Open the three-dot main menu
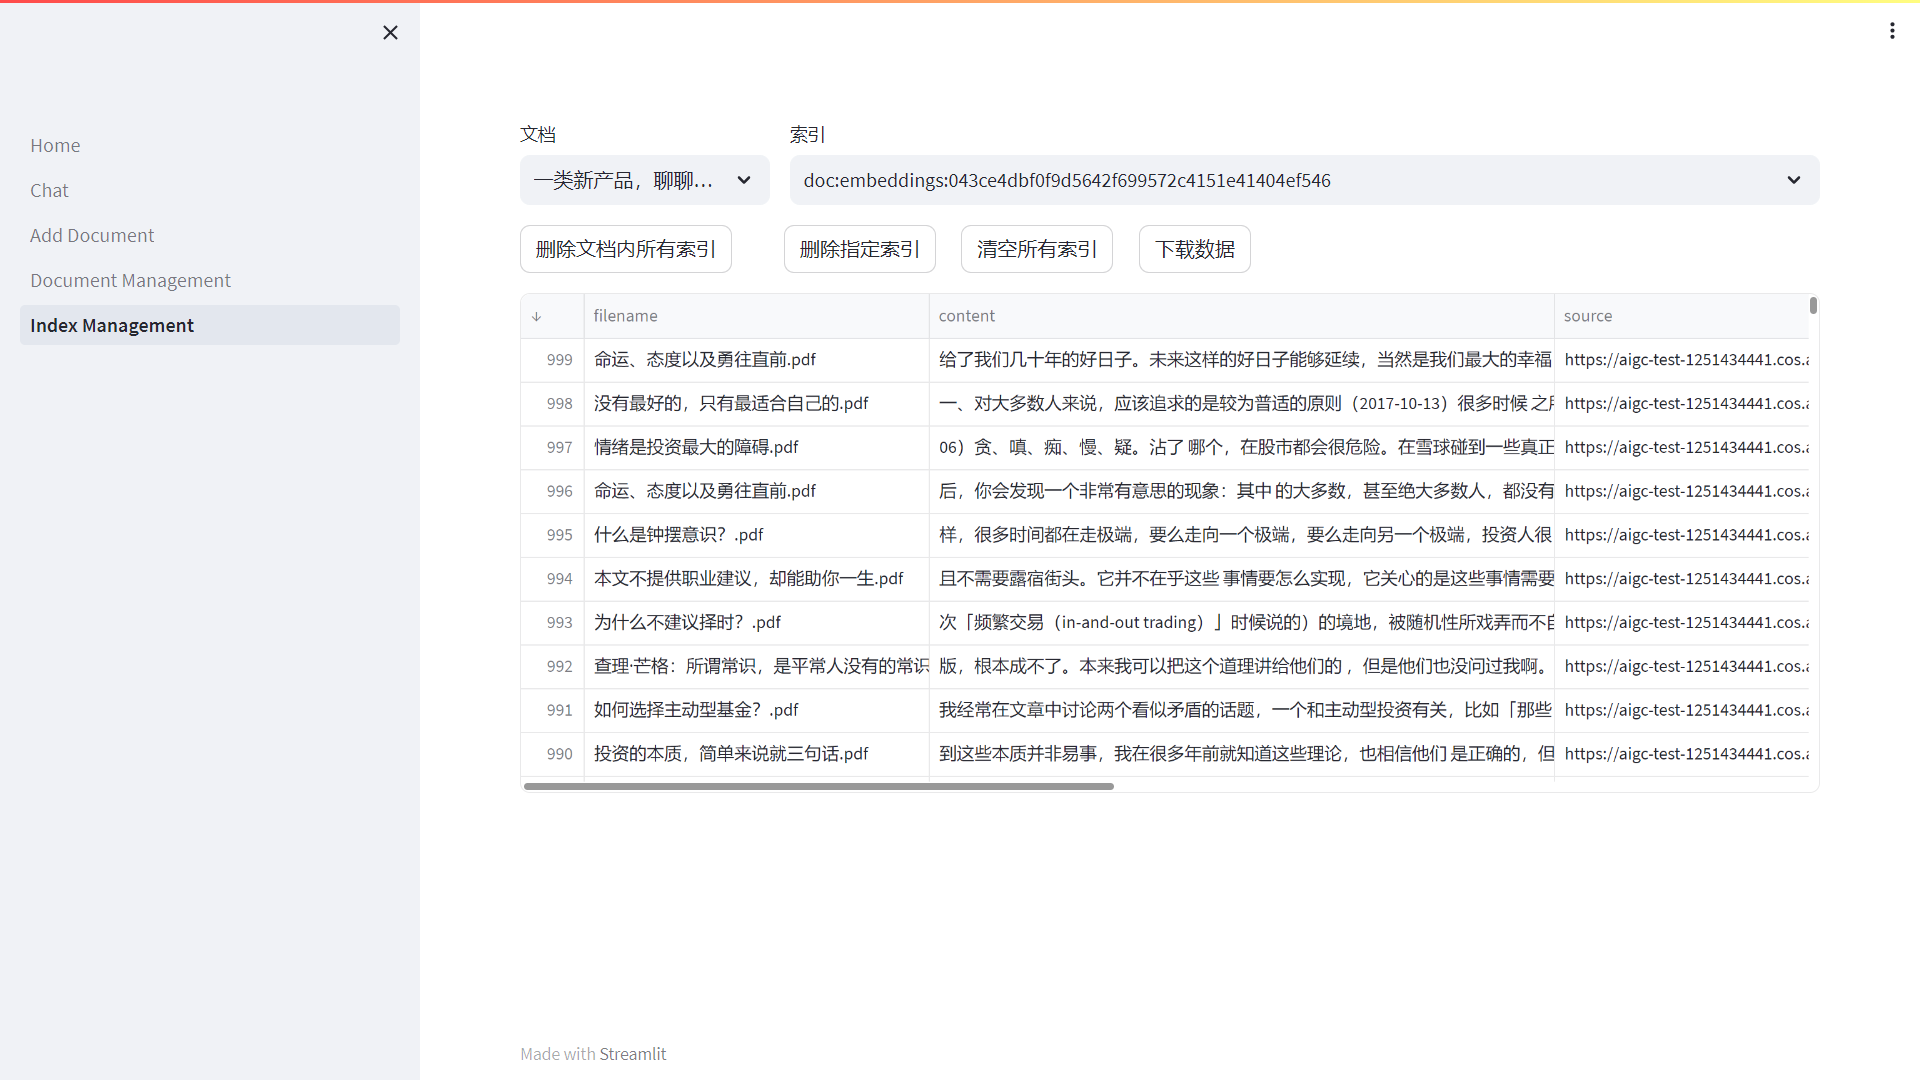The width and height of the screenshot is (1920, 1080). (1892, 31)
